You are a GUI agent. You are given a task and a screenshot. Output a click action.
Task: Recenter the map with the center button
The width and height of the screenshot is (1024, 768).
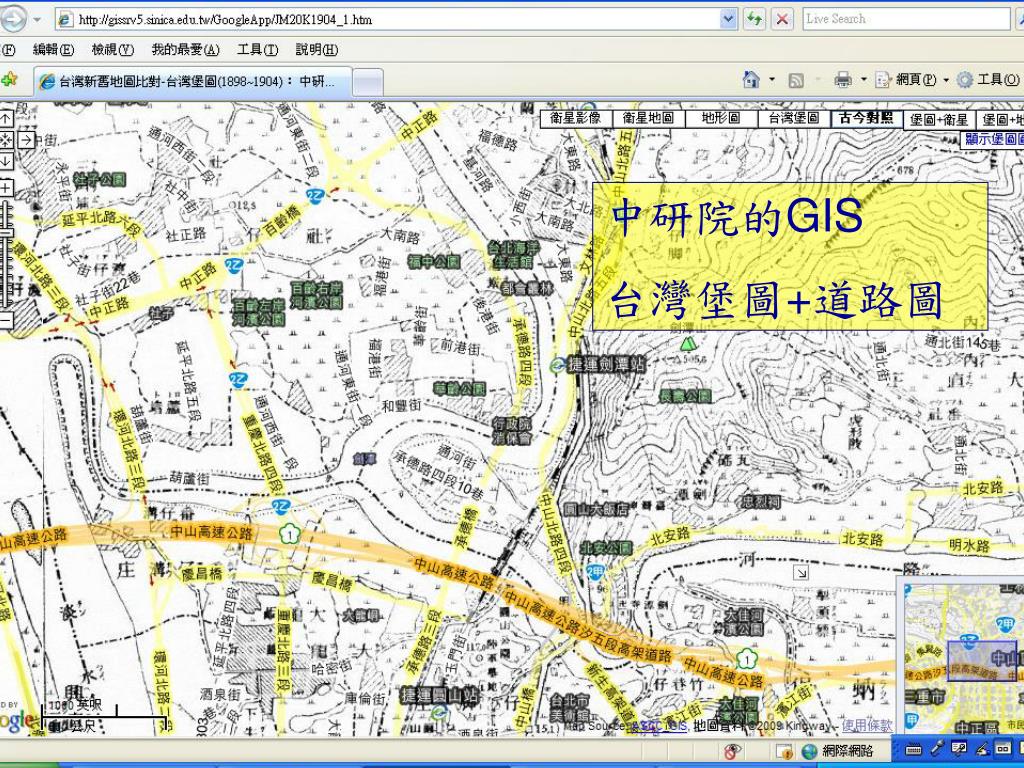[5, 140]
